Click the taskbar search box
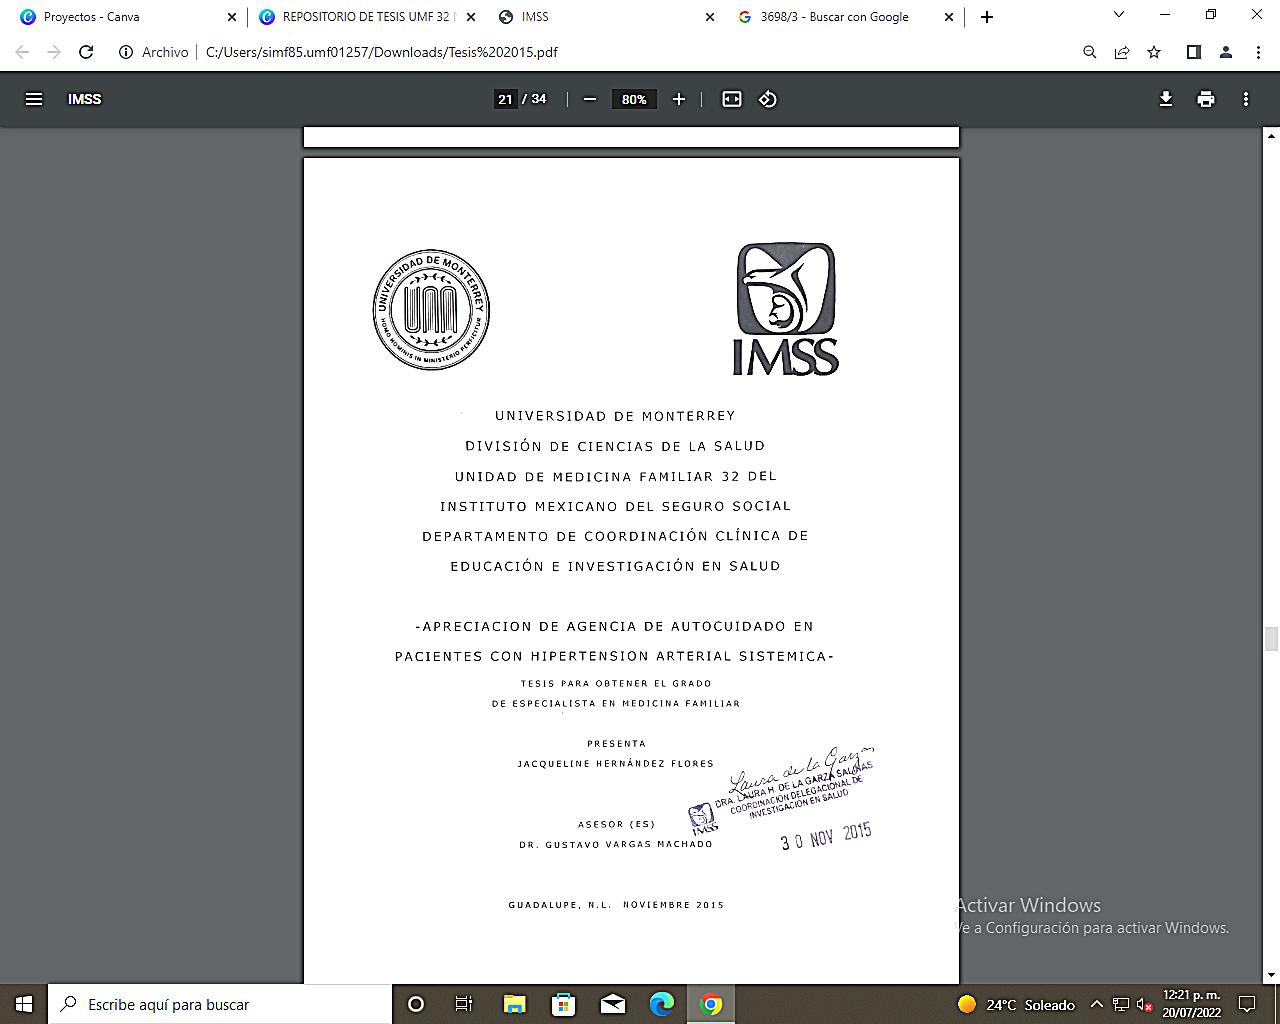The image size is (1280, 1024). pos(220,1004)
